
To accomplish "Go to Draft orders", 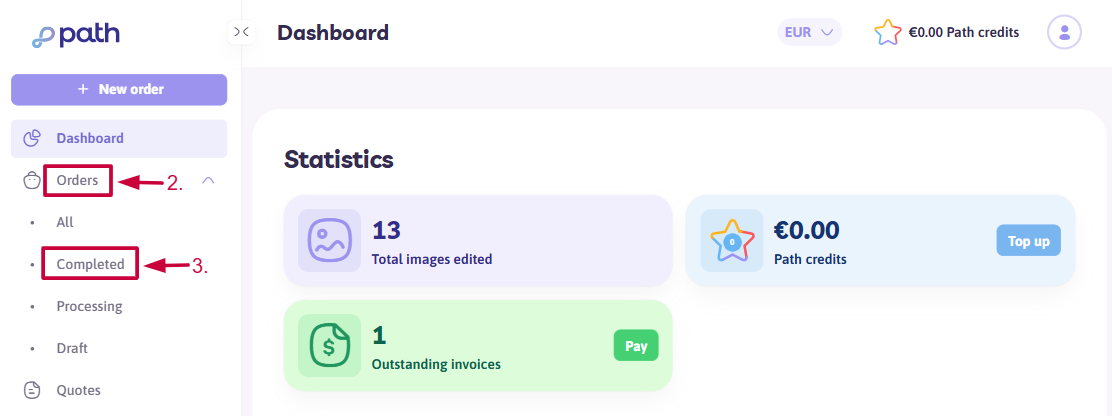I will (x=72, y=348).
